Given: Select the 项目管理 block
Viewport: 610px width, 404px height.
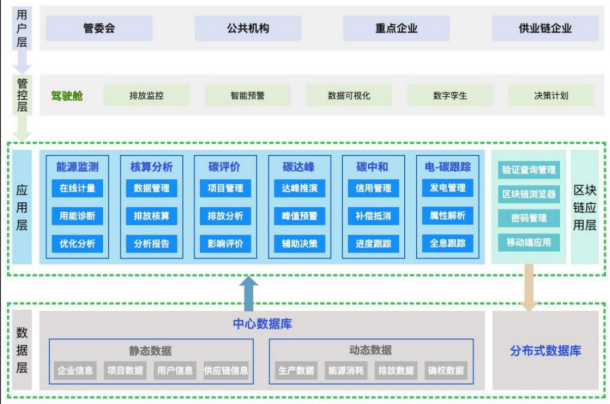Looking at the screenshot, I should pyautogui.click(x=225, y=188).
